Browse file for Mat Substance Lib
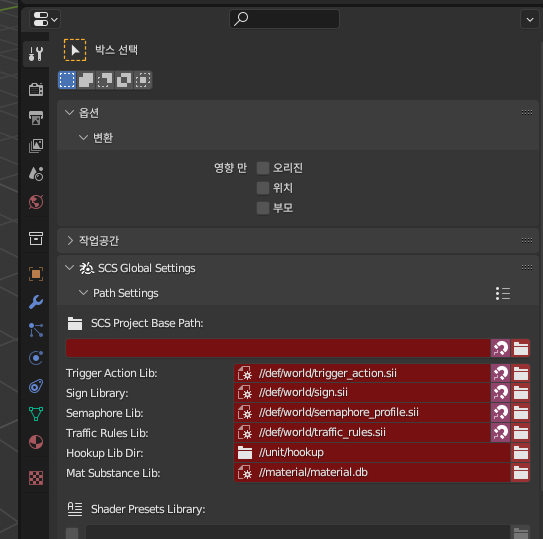Viewport: 543px width, 539px height. (520, 473)
